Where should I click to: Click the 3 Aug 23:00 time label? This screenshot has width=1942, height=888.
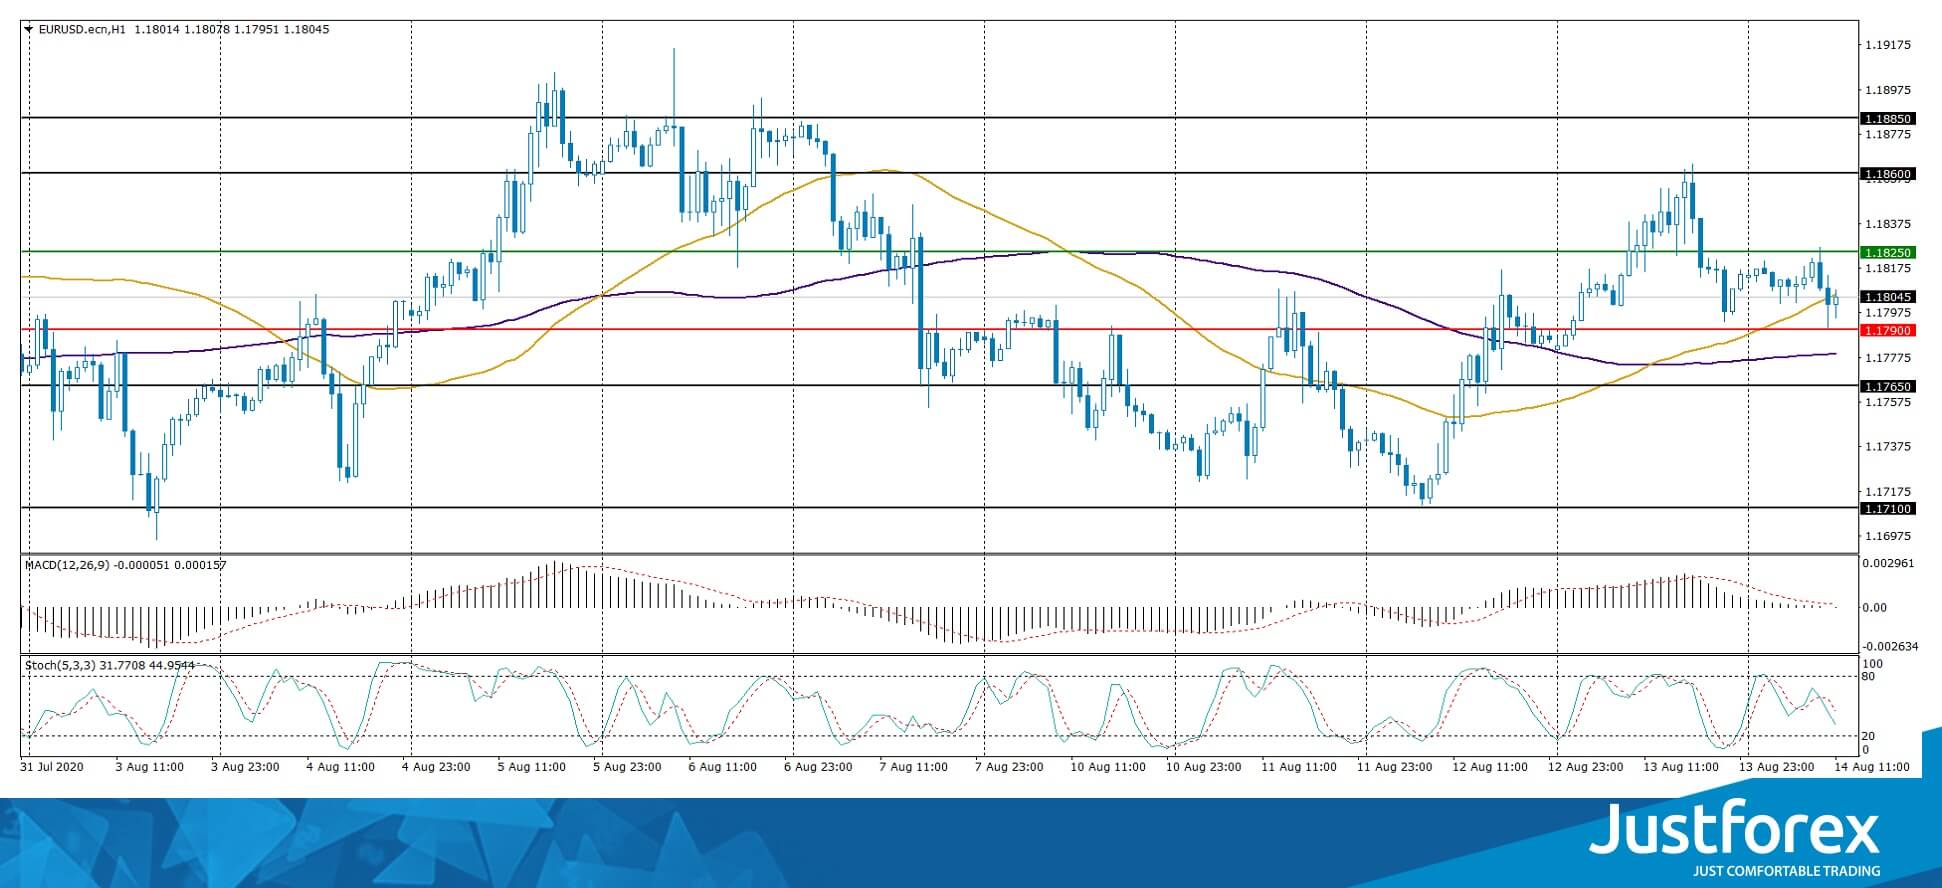click(x=246, y=767)
